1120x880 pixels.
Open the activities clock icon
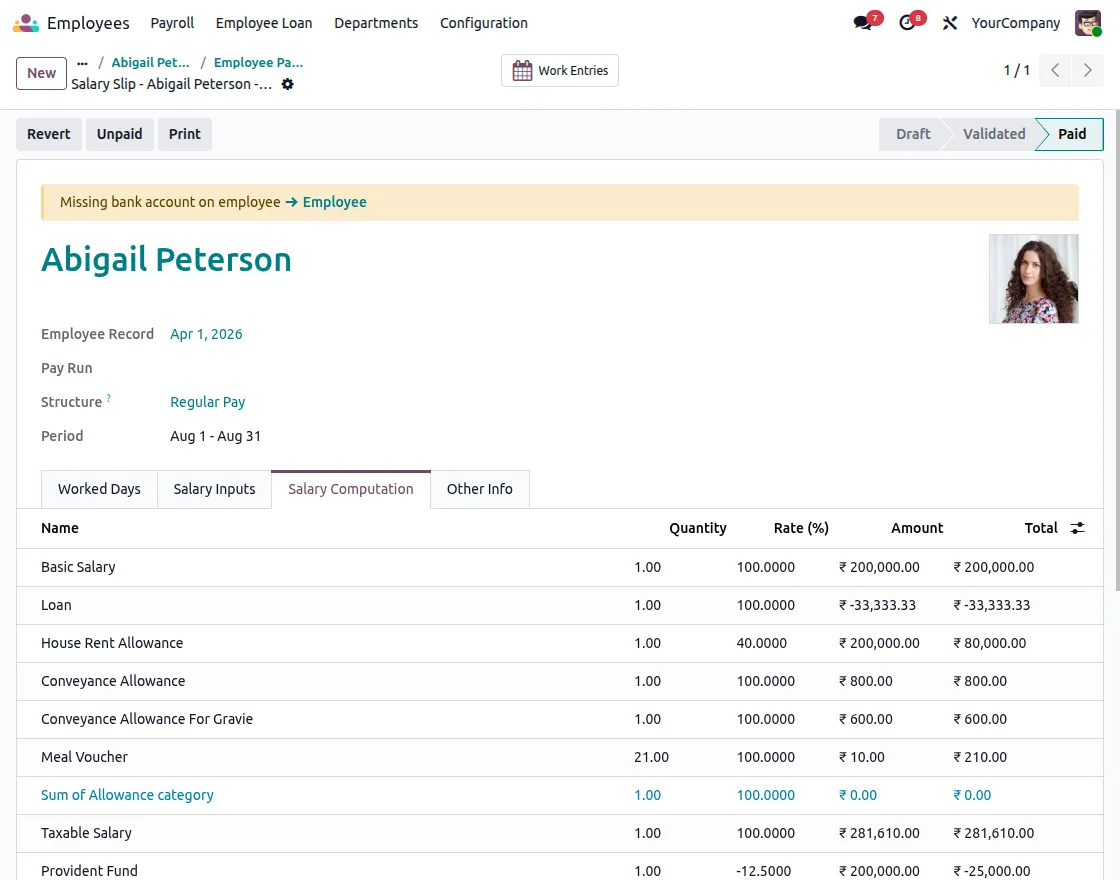(907, 23)
